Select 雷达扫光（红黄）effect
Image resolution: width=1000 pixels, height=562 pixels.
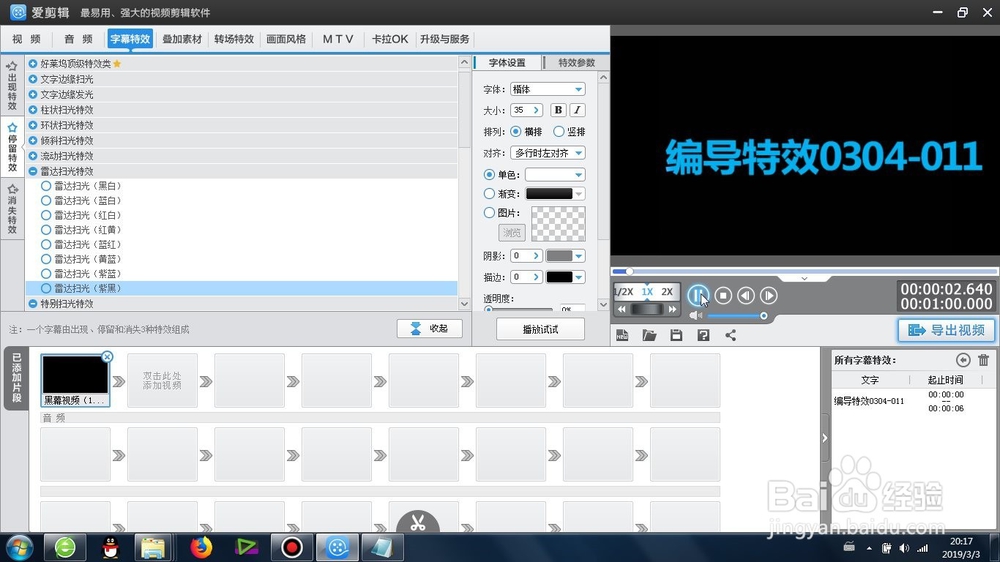tap(80, 230)
